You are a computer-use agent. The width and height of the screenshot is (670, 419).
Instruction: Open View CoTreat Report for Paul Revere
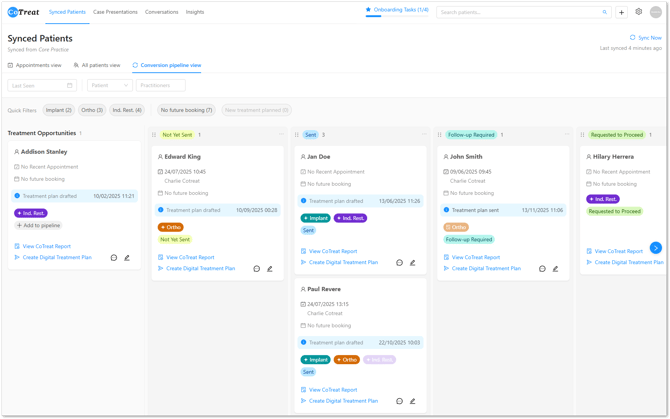tap(333, 390)
